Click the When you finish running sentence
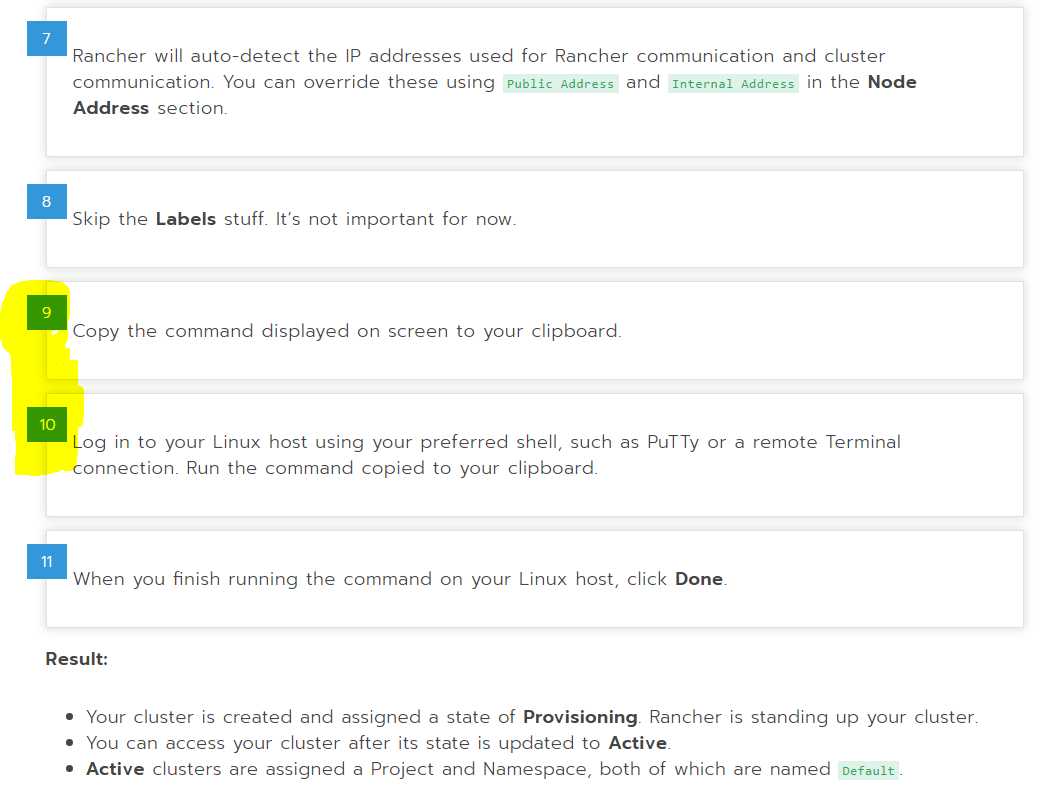Viewport: 1041px width, 787px height. tap(400, 578)
